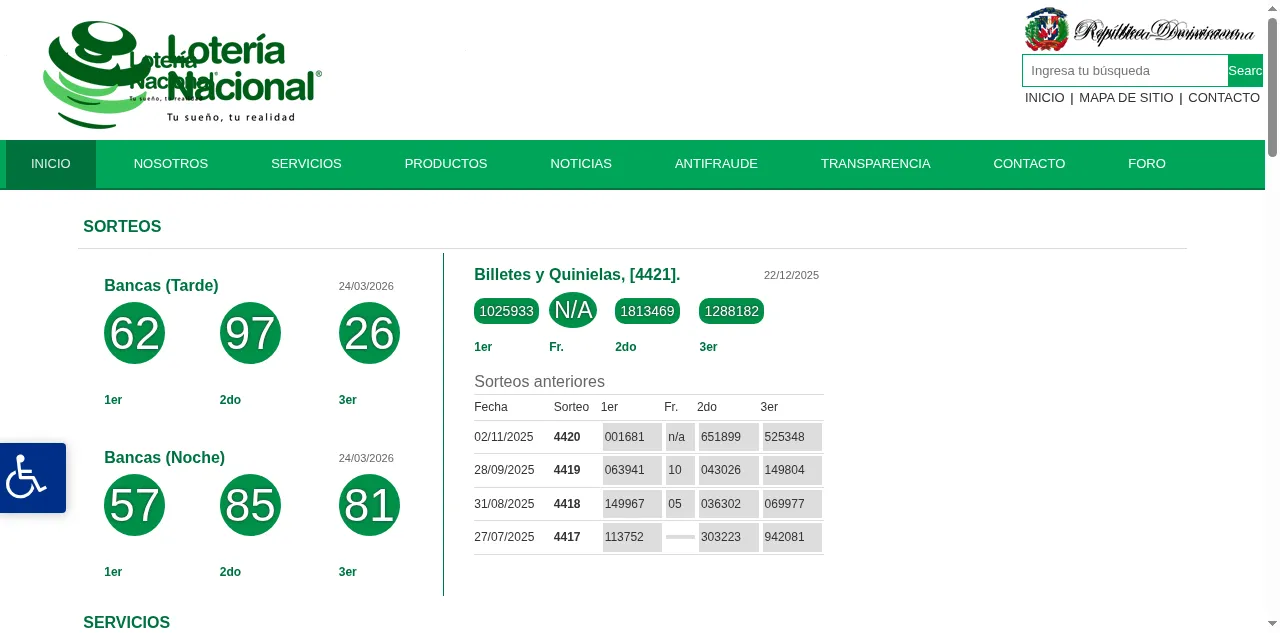Image resolution: width=1280 pixels, height=633 pixels.
Task: Click the Bancas (Noche) ball number 81
Action: click(x=369, y=505)
